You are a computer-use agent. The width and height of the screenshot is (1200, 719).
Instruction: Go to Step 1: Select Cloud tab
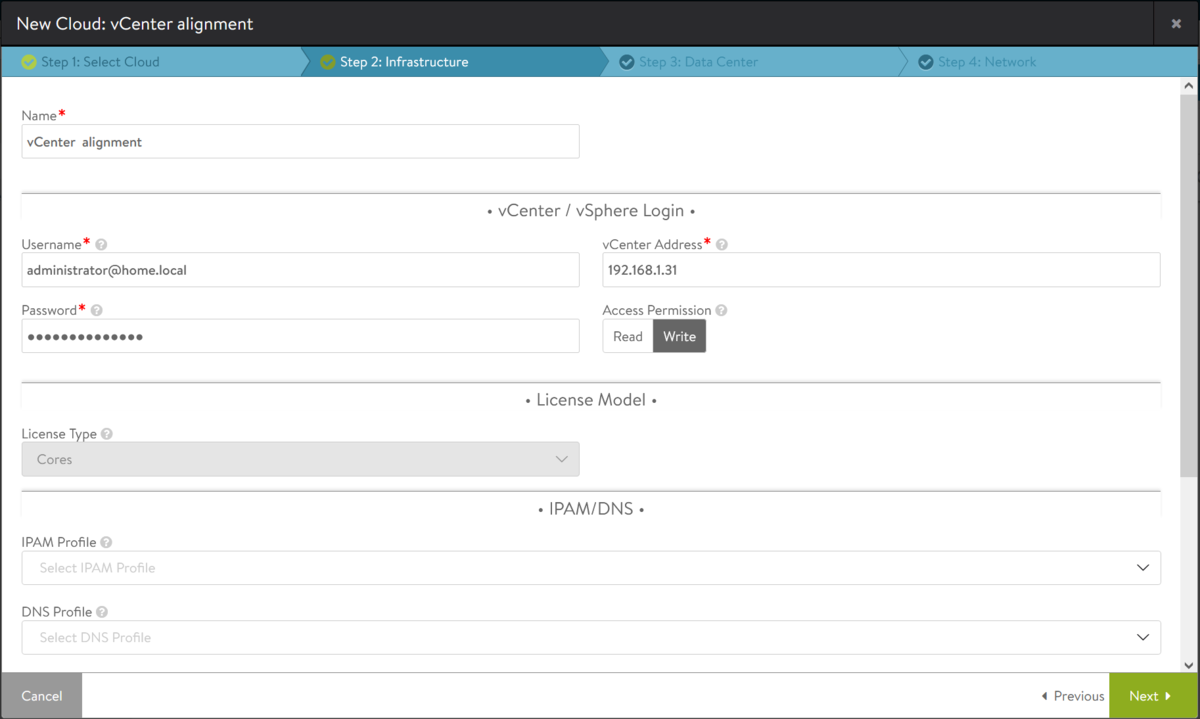click(x=150, y=62)
